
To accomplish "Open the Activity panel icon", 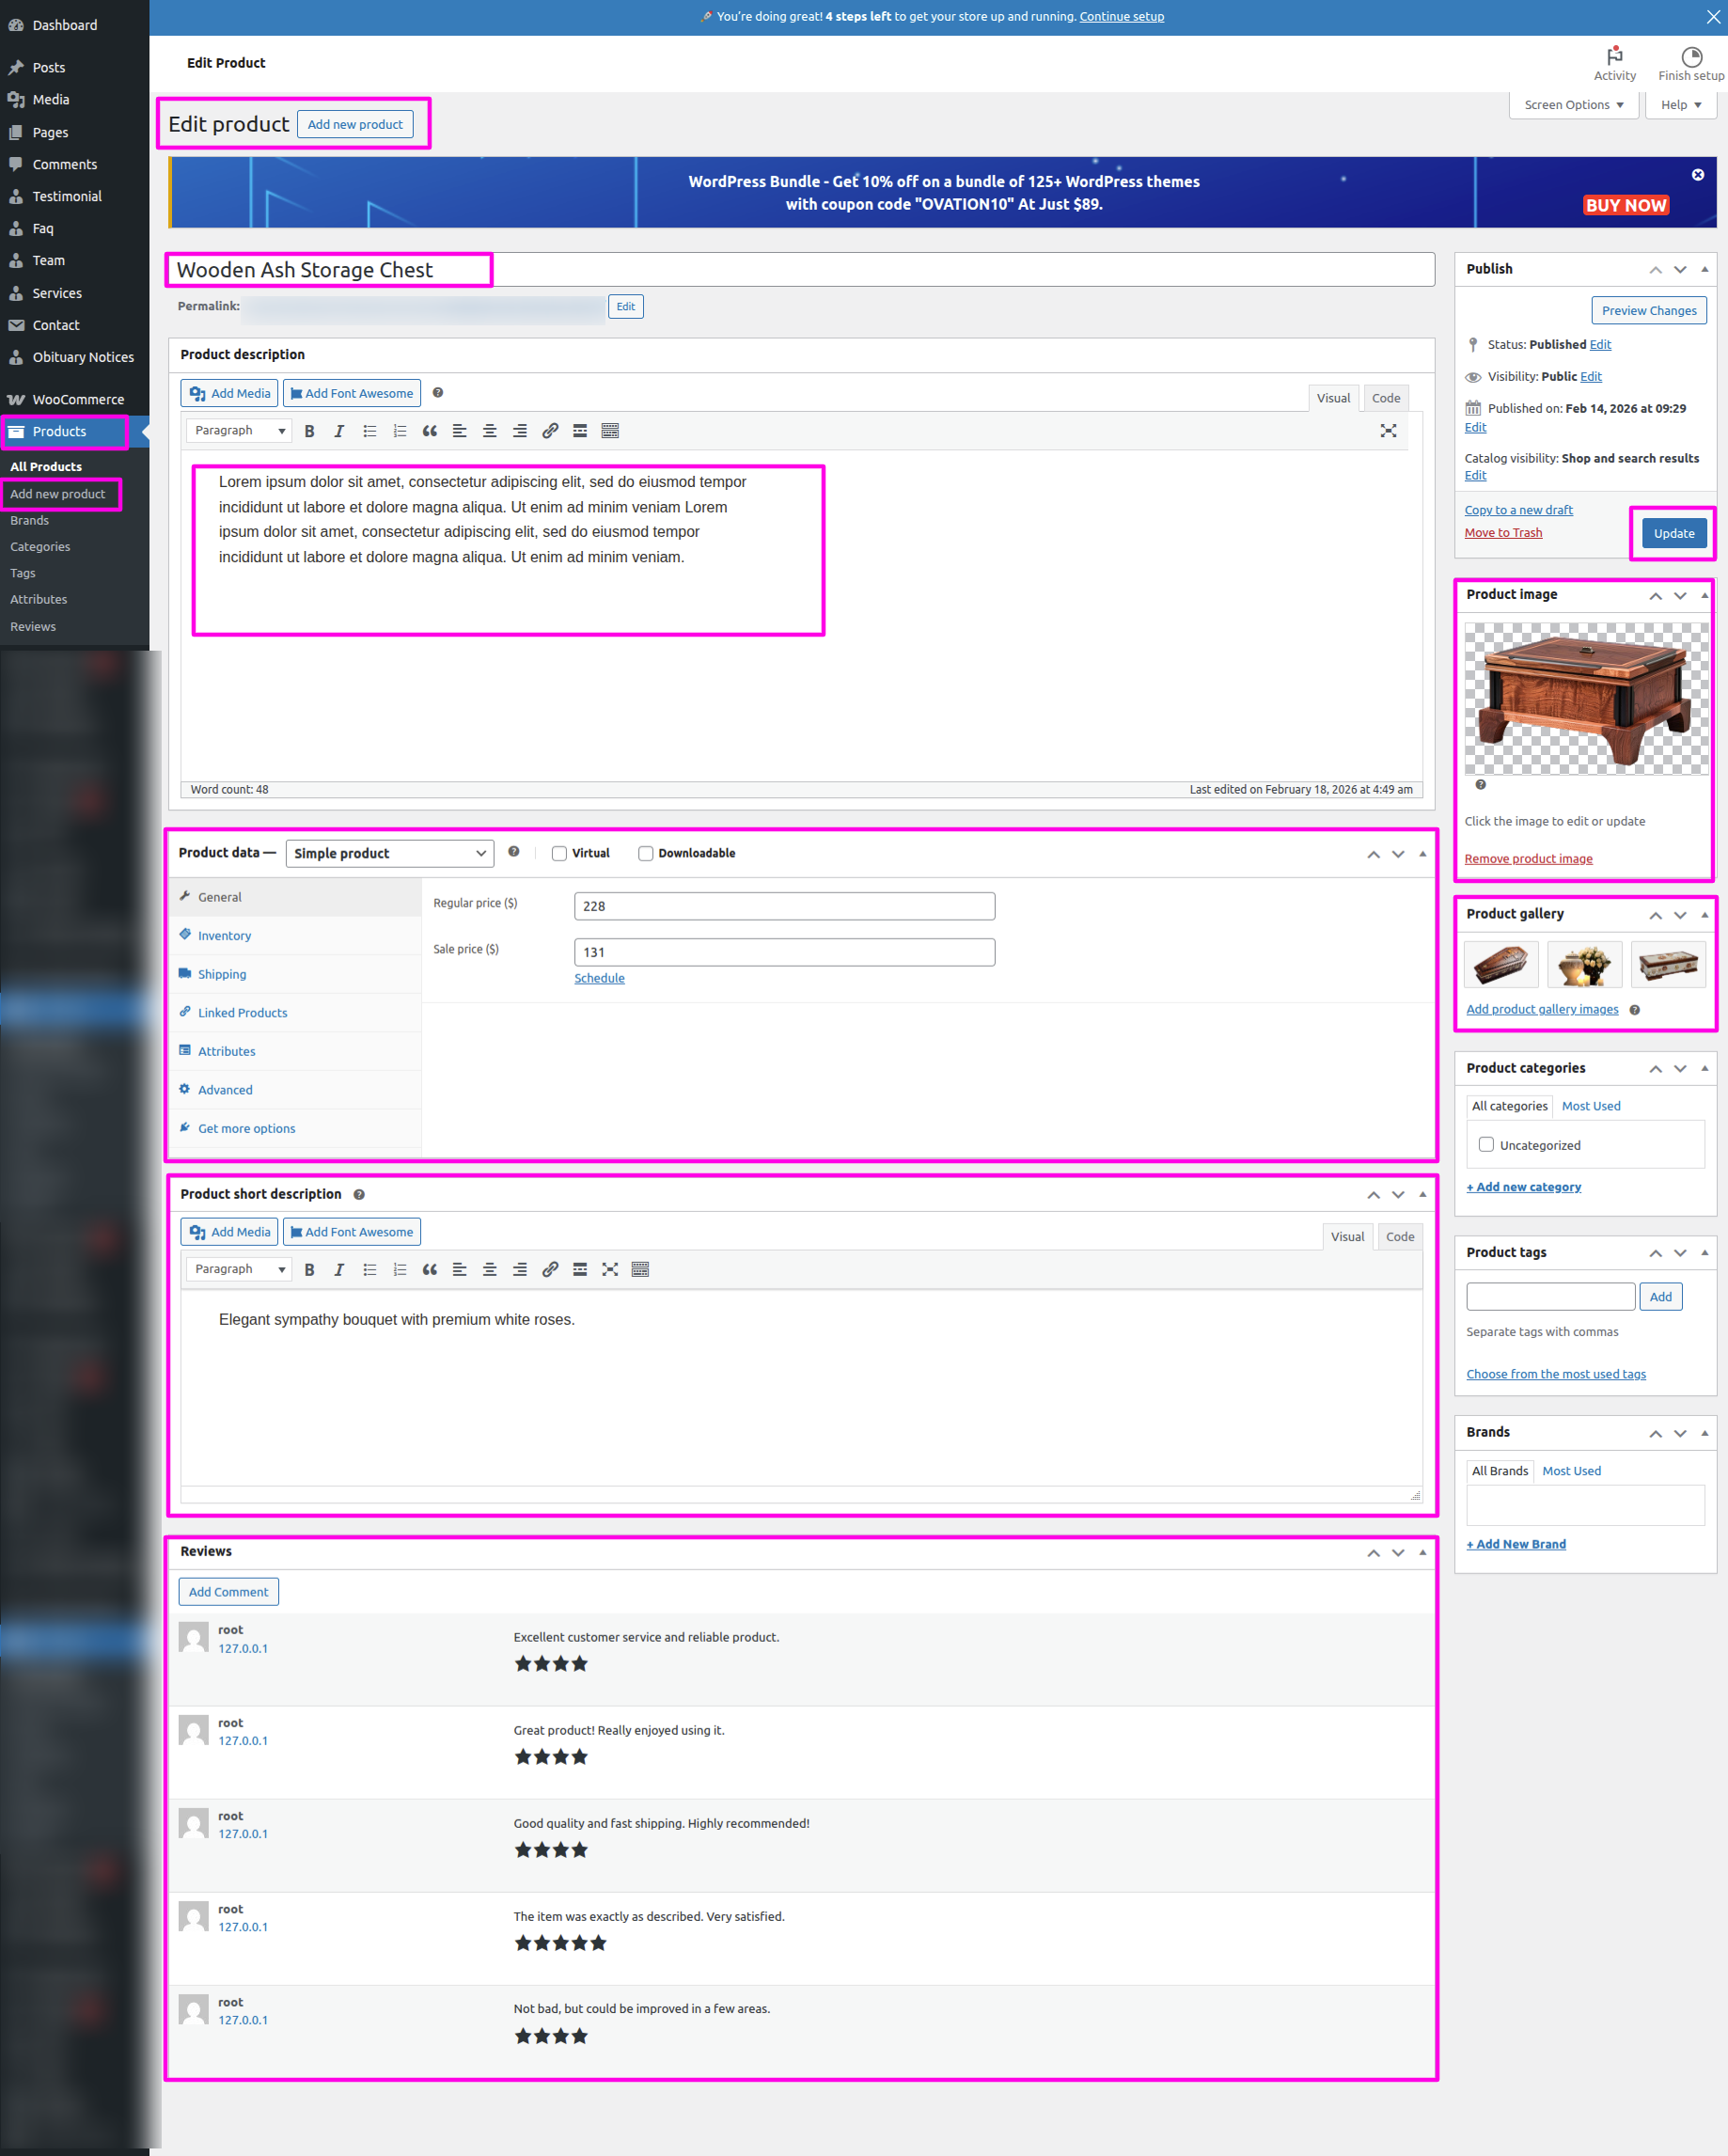I will [x=1614, y=63].
